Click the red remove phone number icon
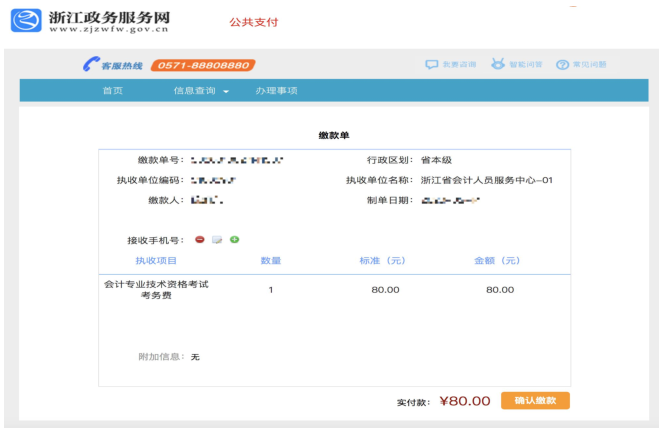The height and width of the screenshot is (430, 667). coord(200,240)
